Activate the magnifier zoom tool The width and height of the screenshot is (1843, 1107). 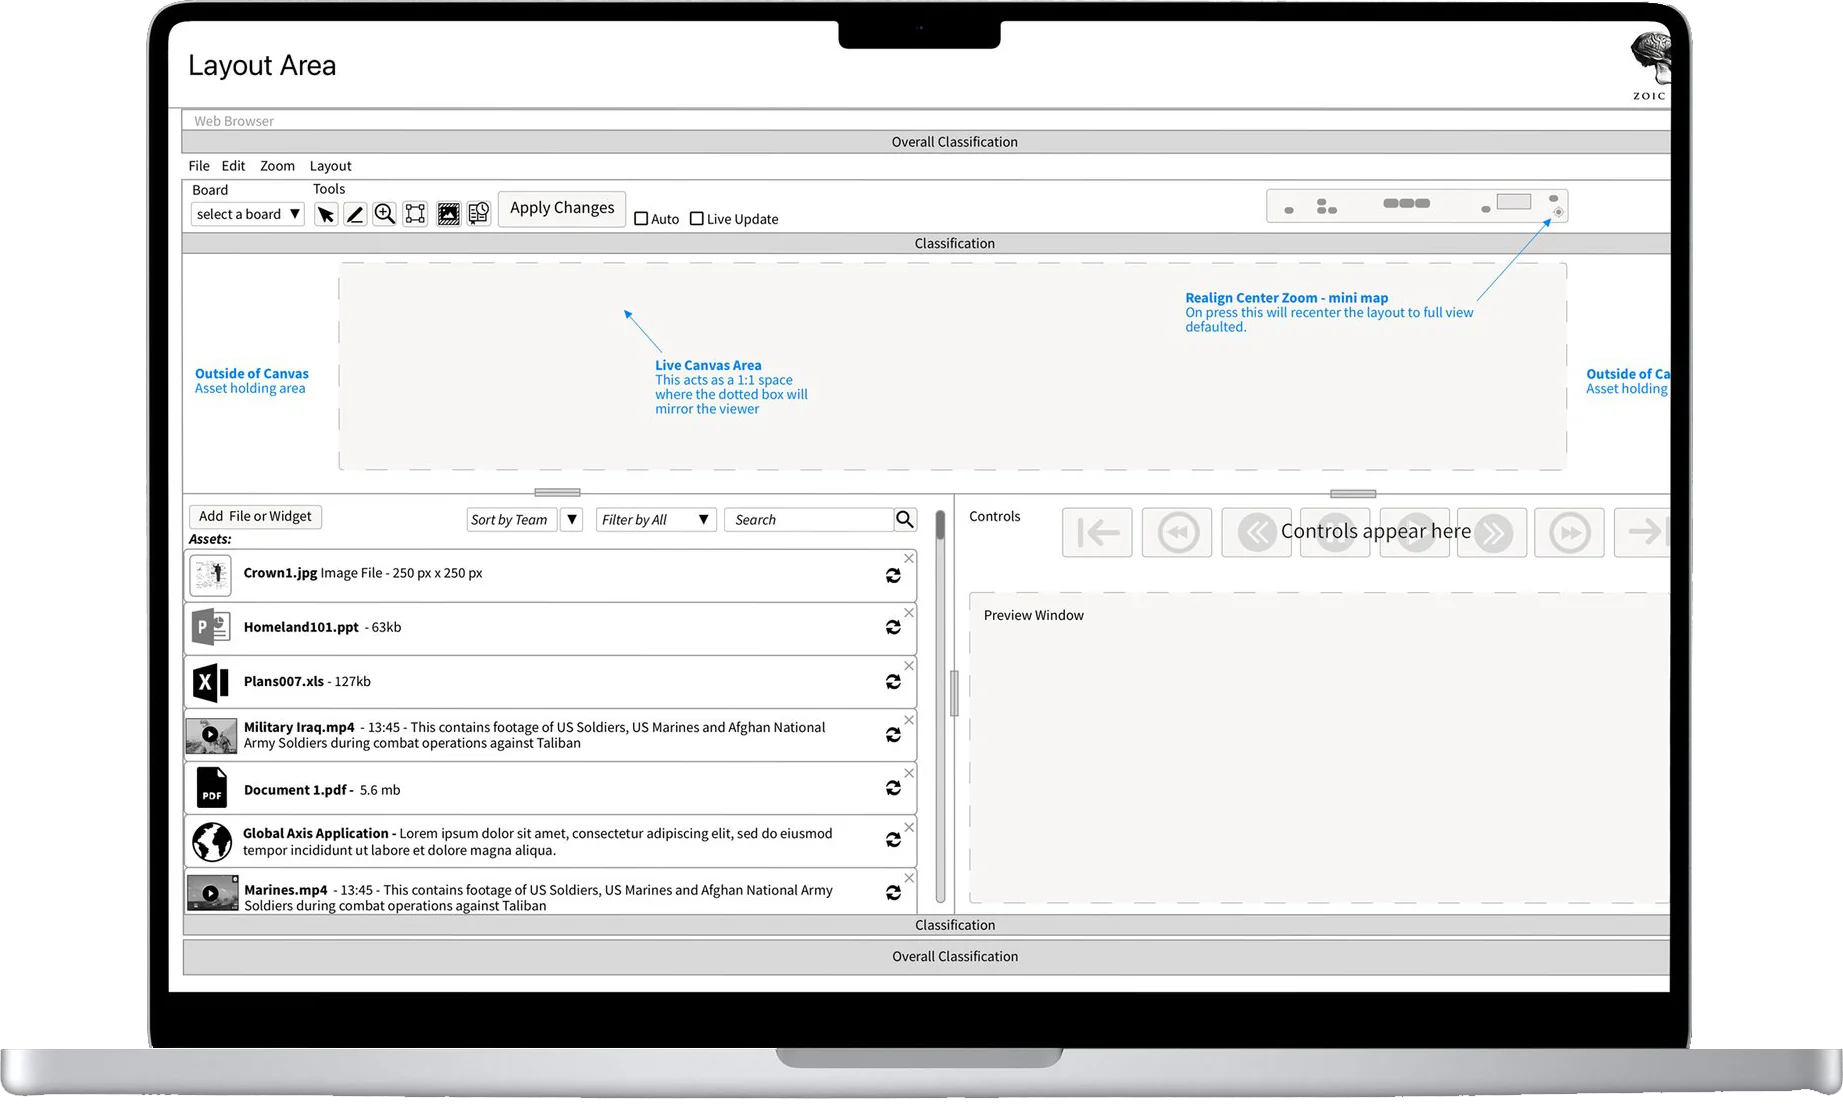(x=384, y=214)
